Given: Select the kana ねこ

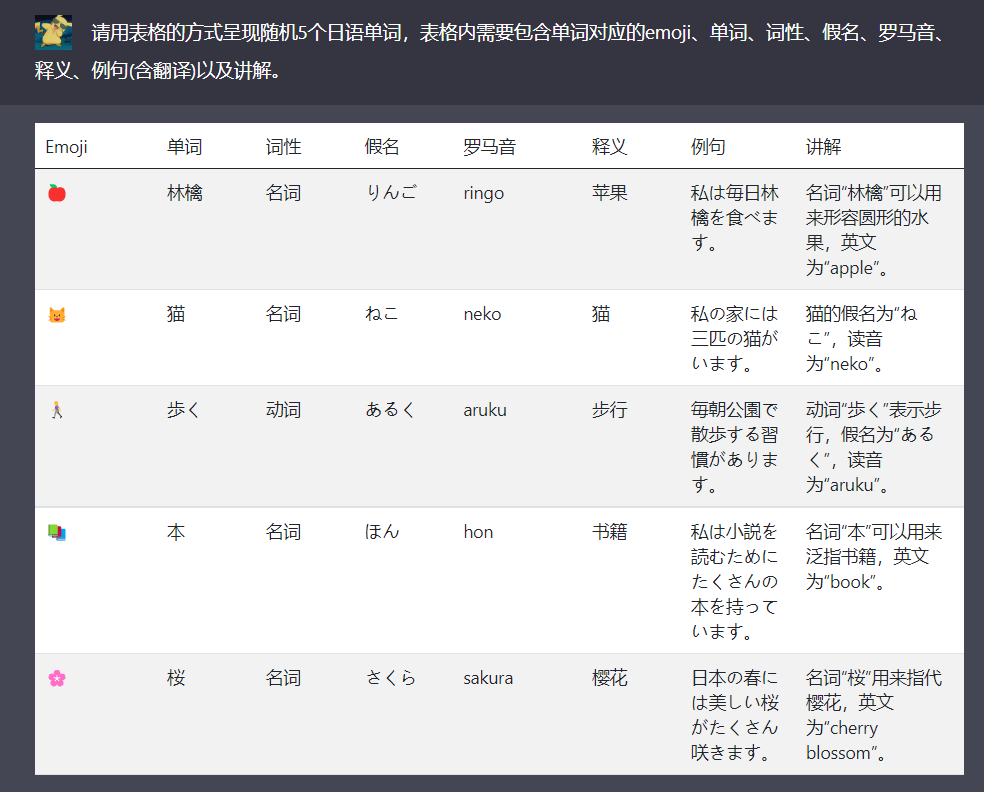Looking at the screenshot, I should (x=382, y=314).
